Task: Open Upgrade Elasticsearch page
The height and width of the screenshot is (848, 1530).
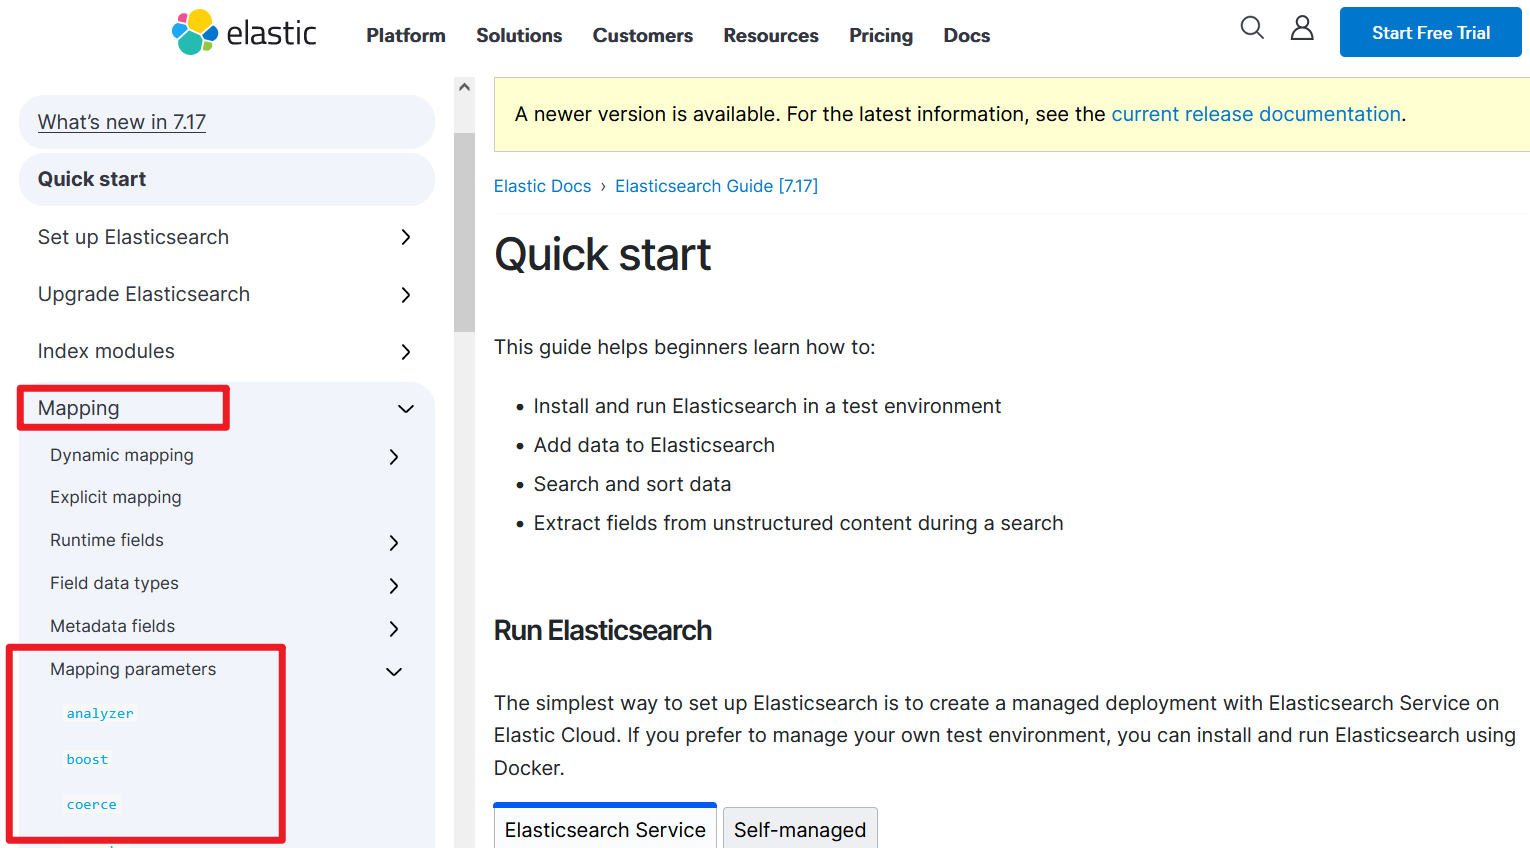Action: pos(144,294)
